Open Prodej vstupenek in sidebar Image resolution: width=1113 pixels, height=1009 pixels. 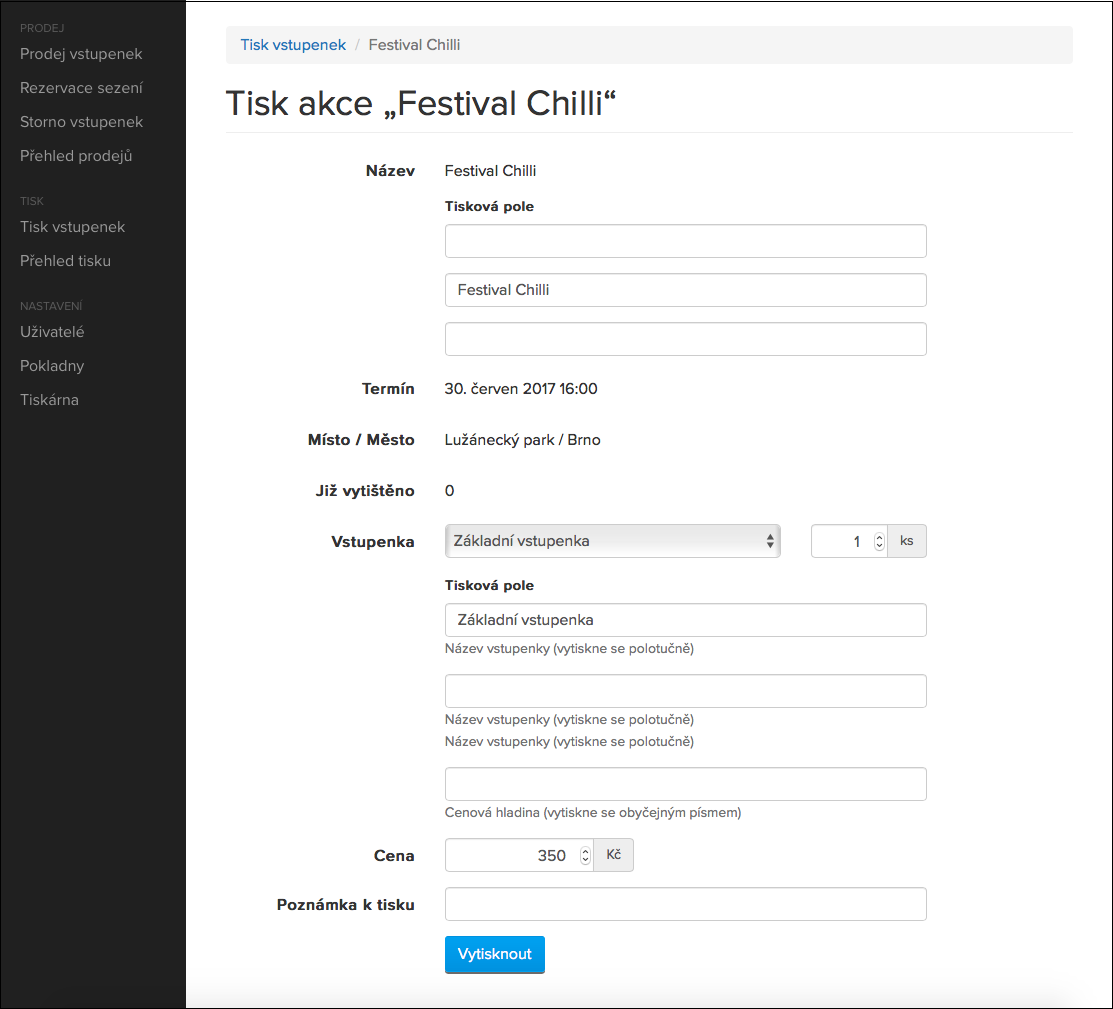point(81,54)
